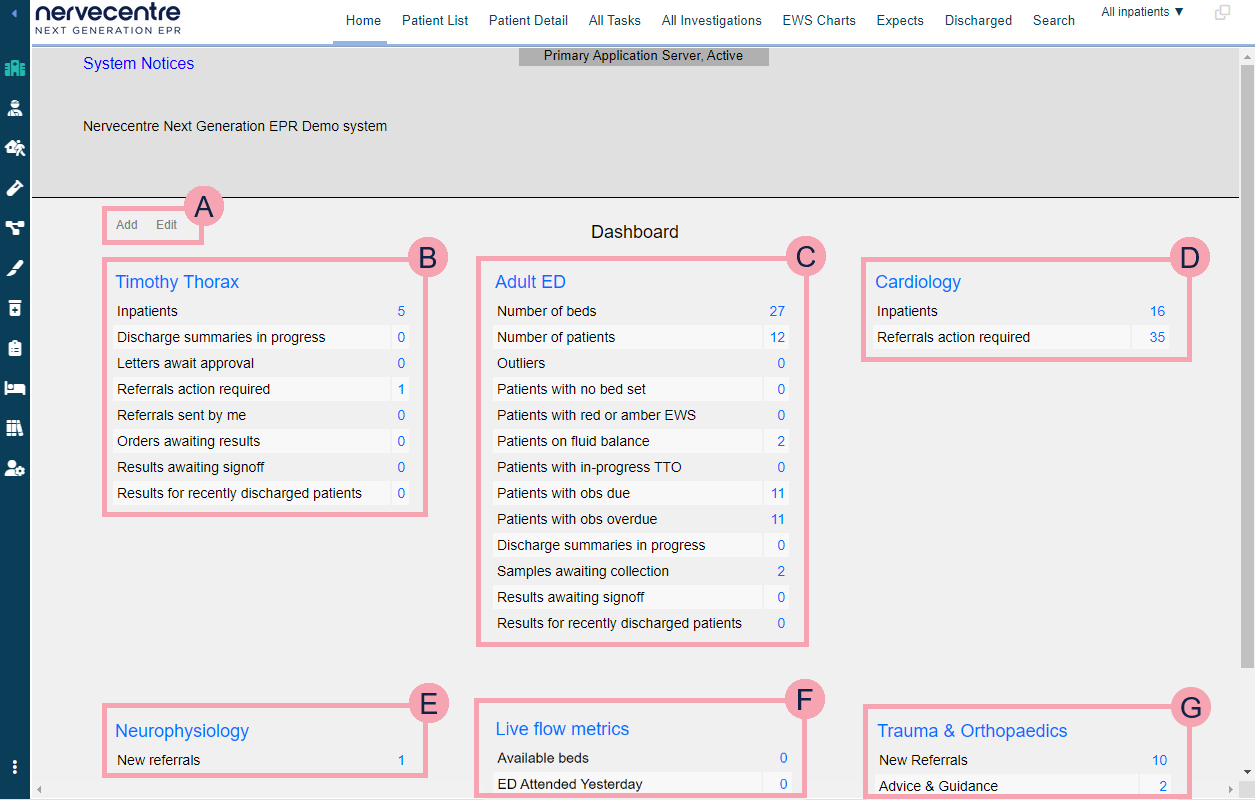Image resolution: width=1255 pixels, height=800 pixels.
Task: Click the books library icon in sidebar
Action: click(15, 428)
